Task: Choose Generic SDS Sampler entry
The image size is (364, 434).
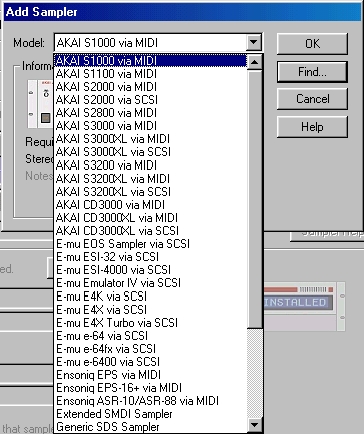Action: [x=151, y=427]
